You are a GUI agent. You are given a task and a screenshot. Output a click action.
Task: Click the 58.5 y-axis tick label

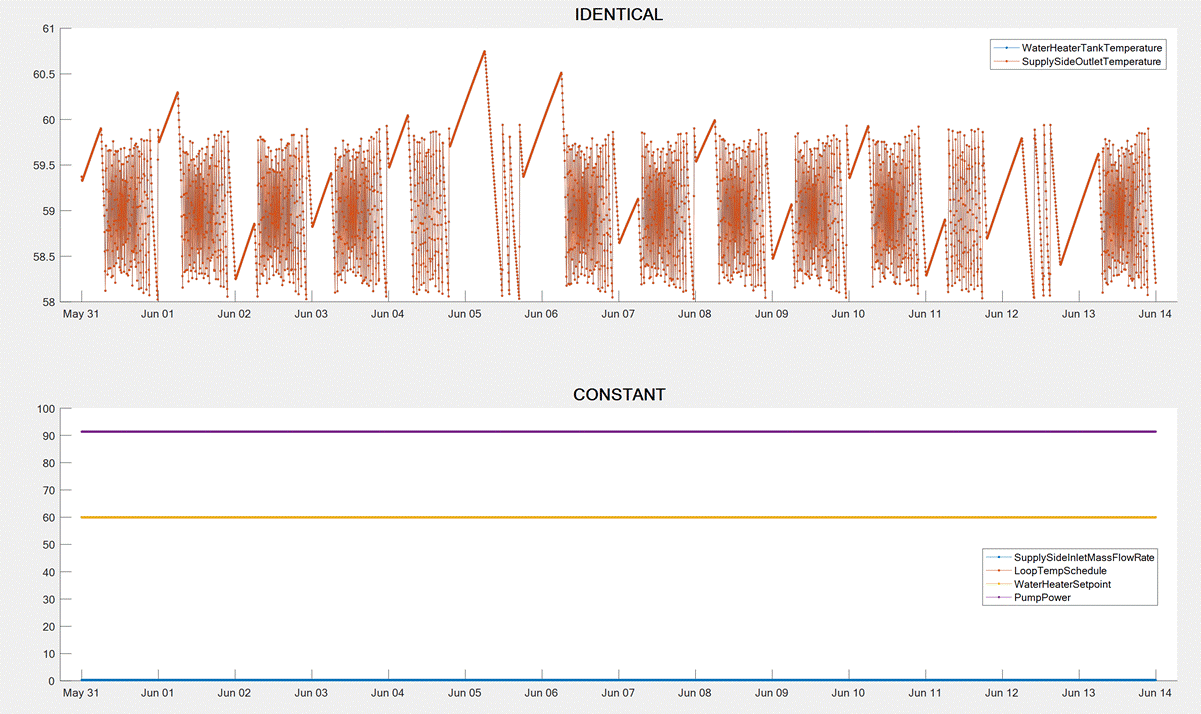pyautogui.click(x=45, y=256)
